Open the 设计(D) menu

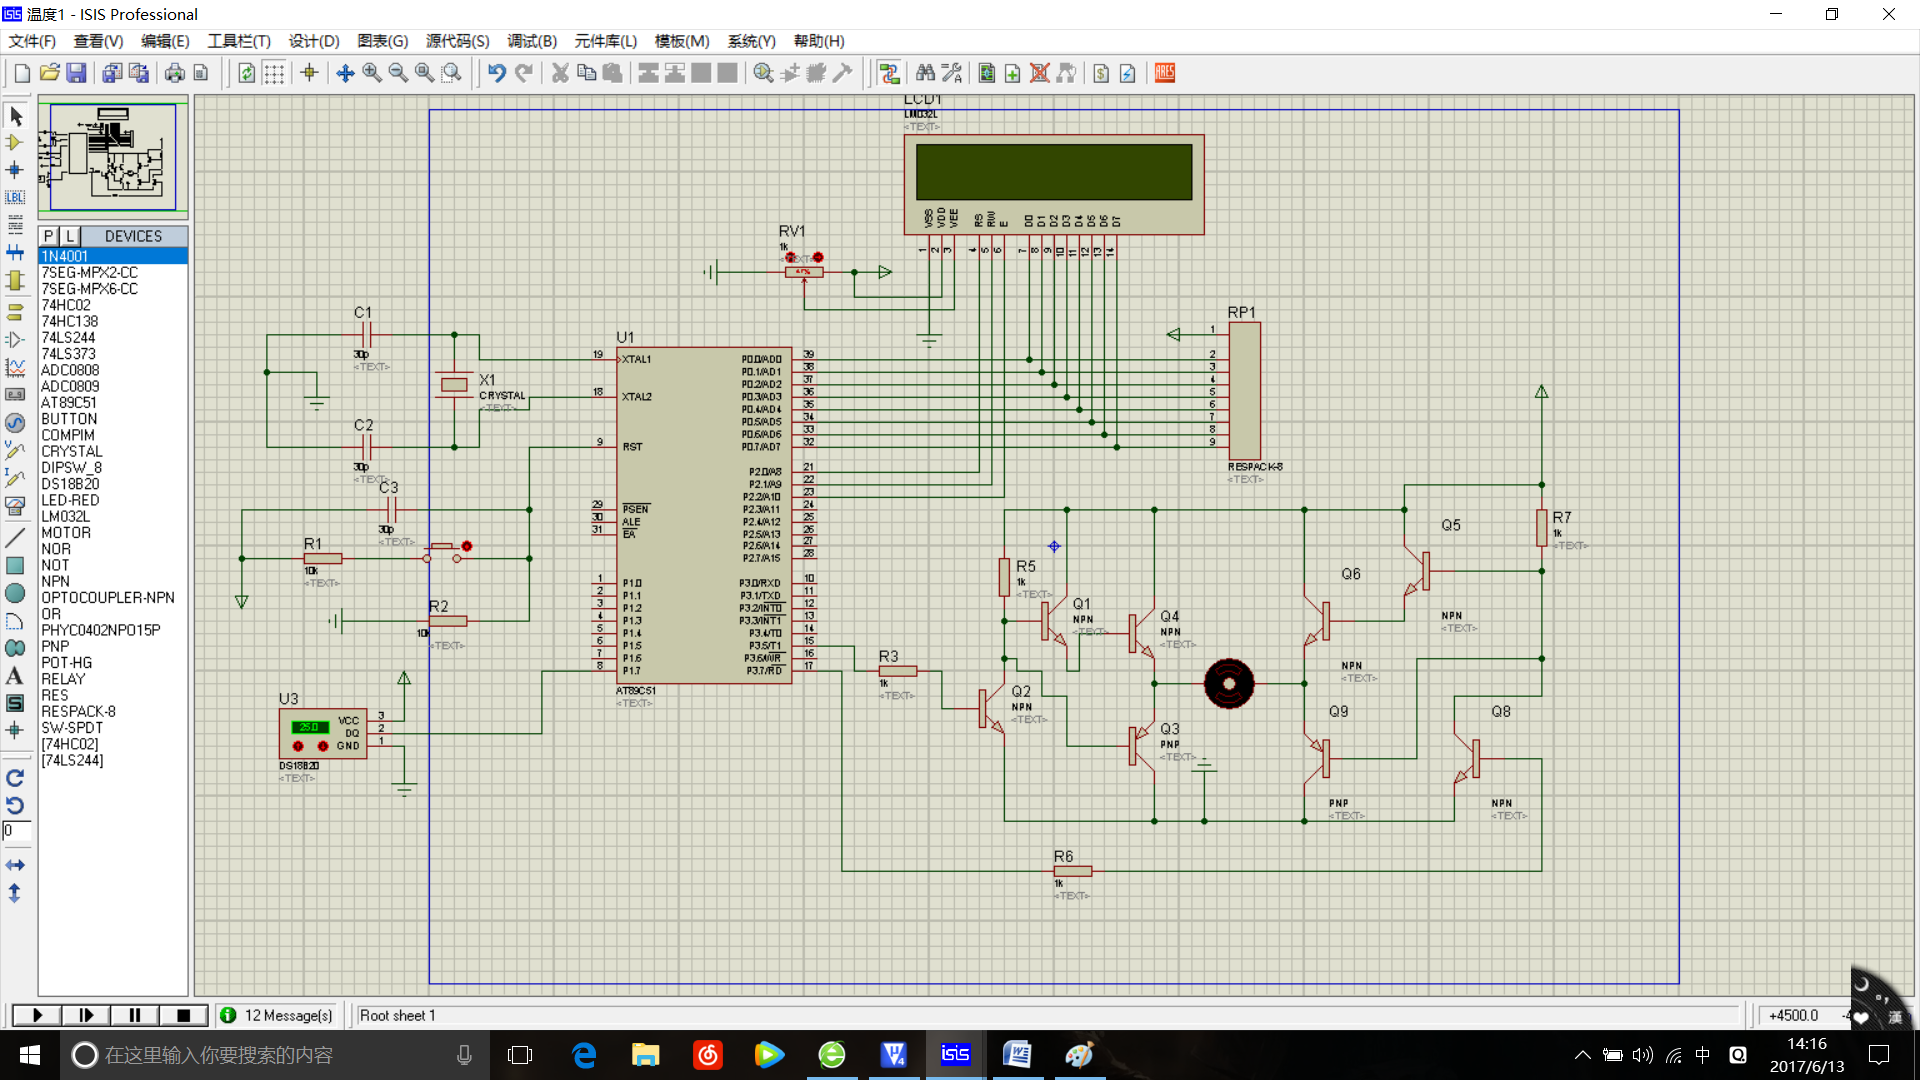pyautogui.click(x=314, y=41)
